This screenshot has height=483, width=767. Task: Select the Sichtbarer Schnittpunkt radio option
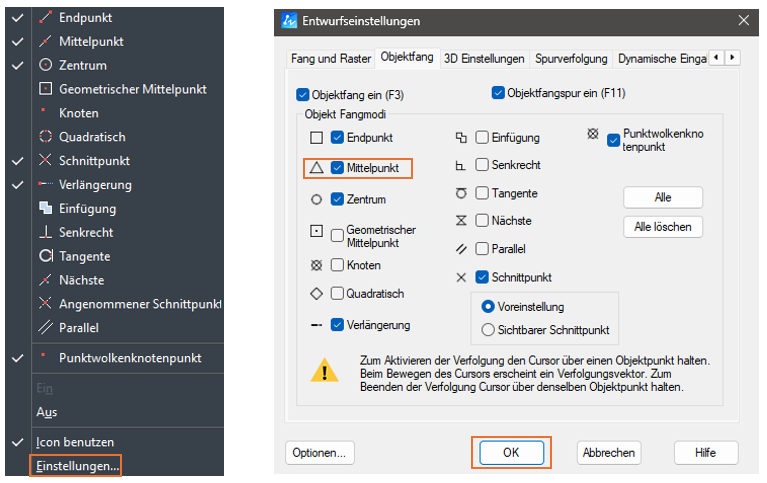[x=489, y=330]
